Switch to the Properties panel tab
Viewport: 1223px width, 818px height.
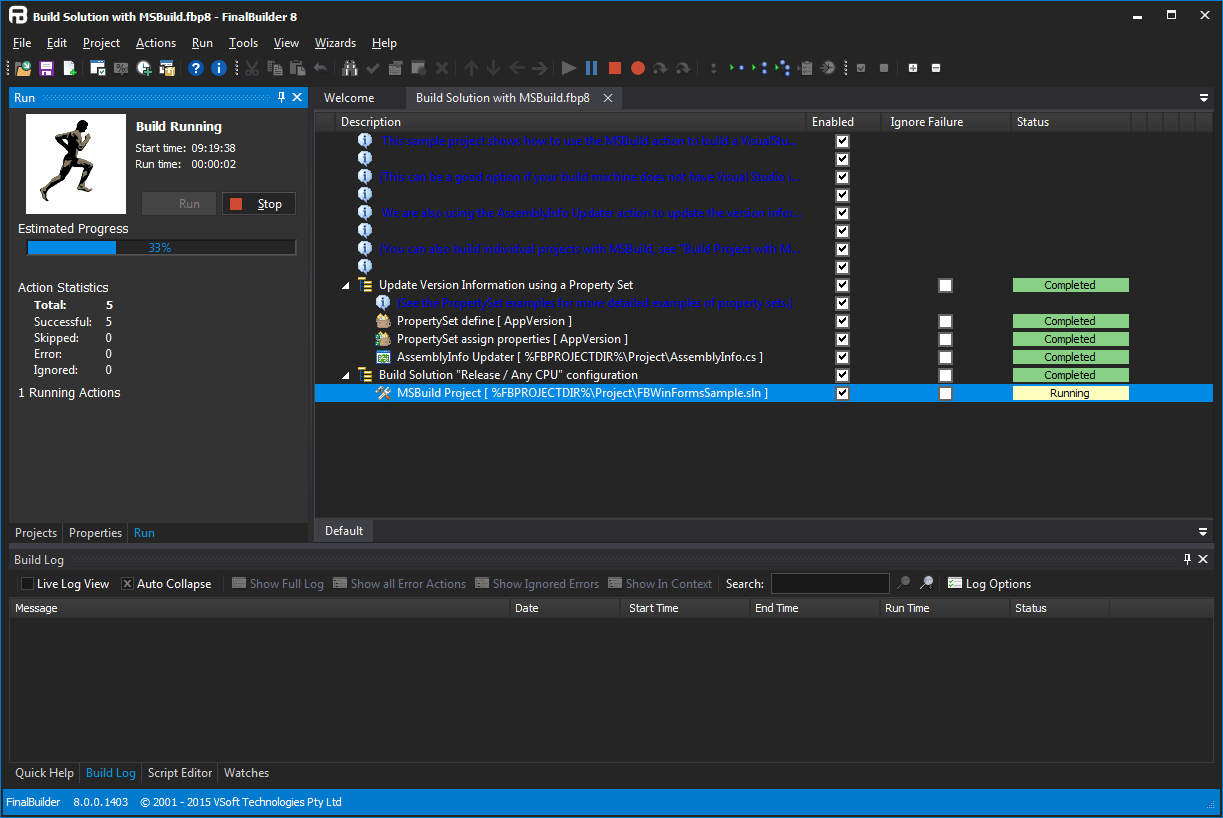[95, 533]
